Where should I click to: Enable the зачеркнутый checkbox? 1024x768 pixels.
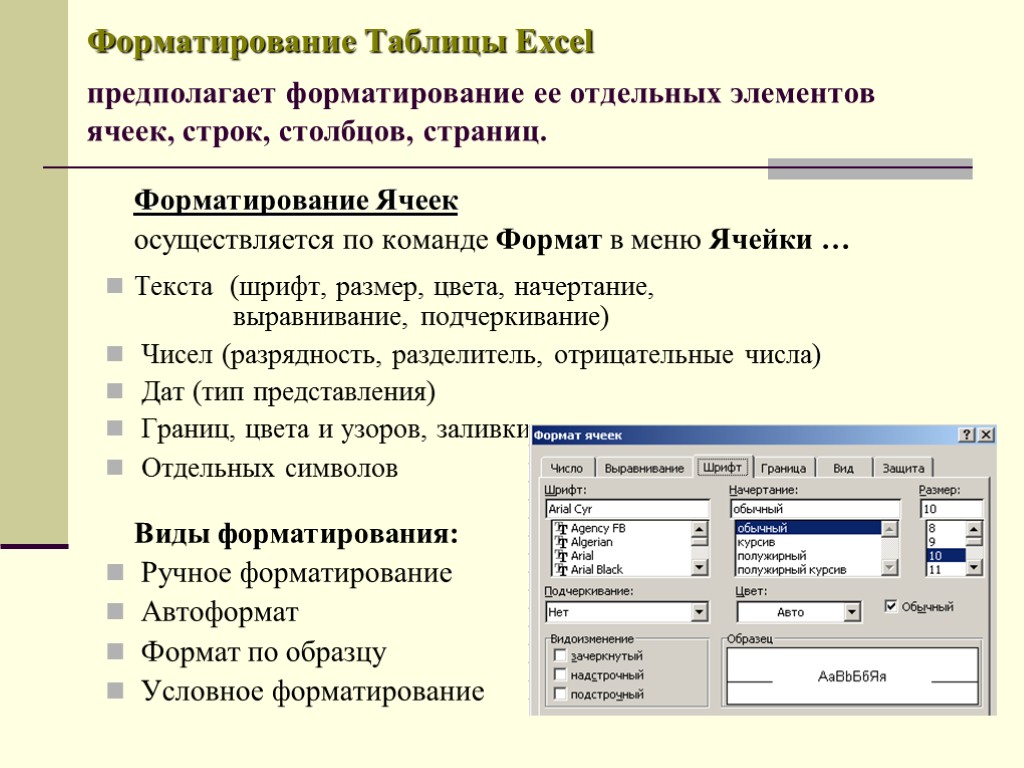pyautogui.click(x=560, y=655)
